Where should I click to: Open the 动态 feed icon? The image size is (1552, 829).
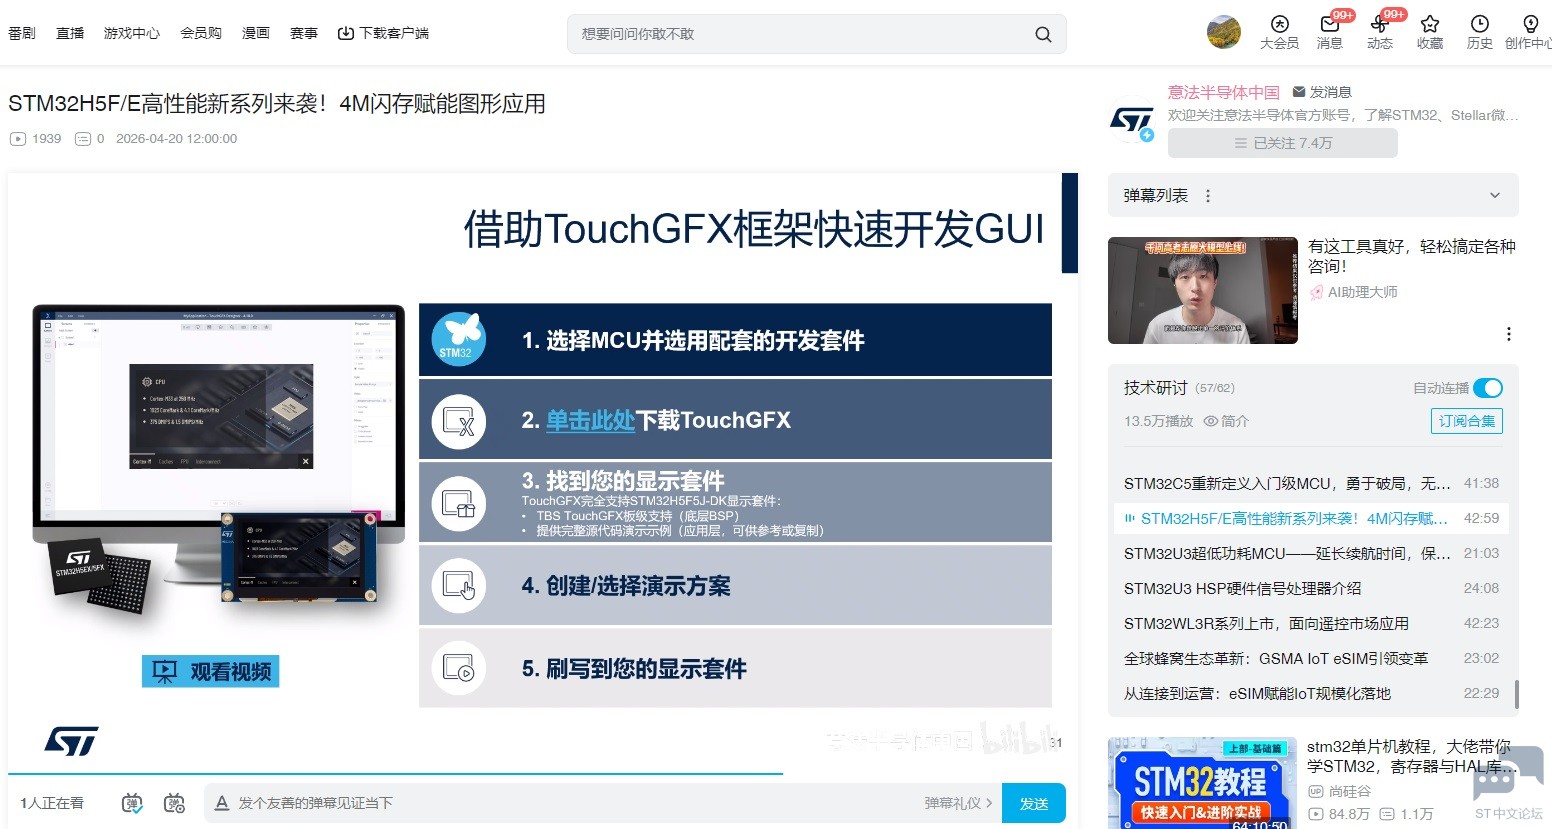tap(1380, 32)
